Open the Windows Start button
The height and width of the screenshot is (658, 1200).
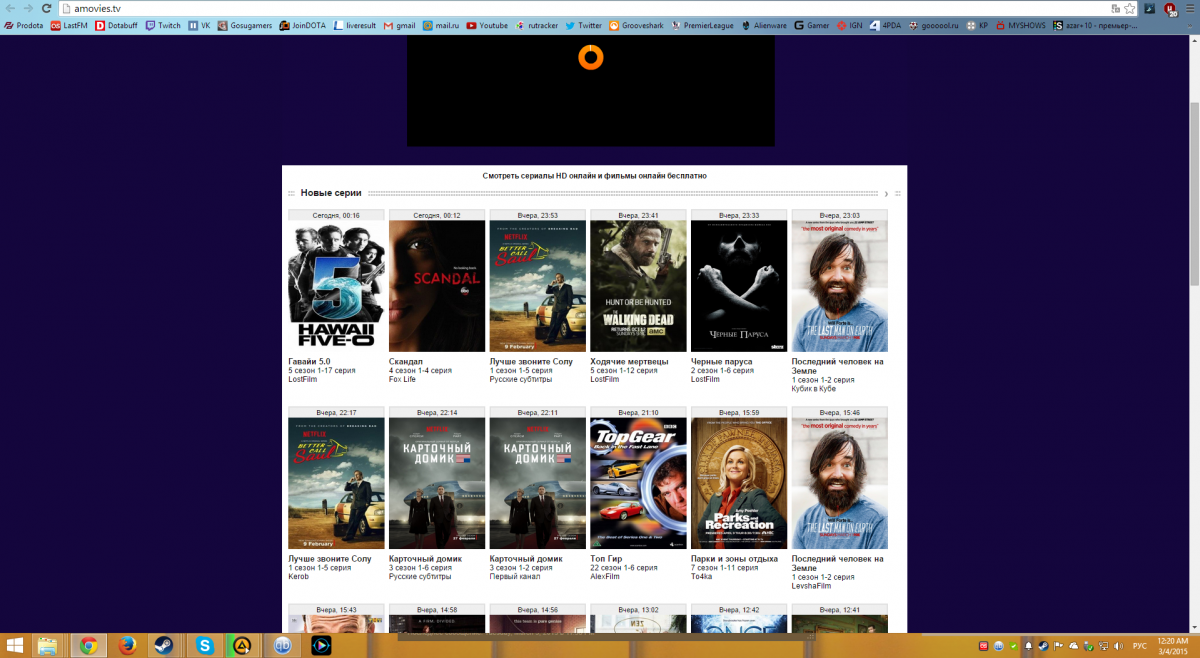[16, 646]
